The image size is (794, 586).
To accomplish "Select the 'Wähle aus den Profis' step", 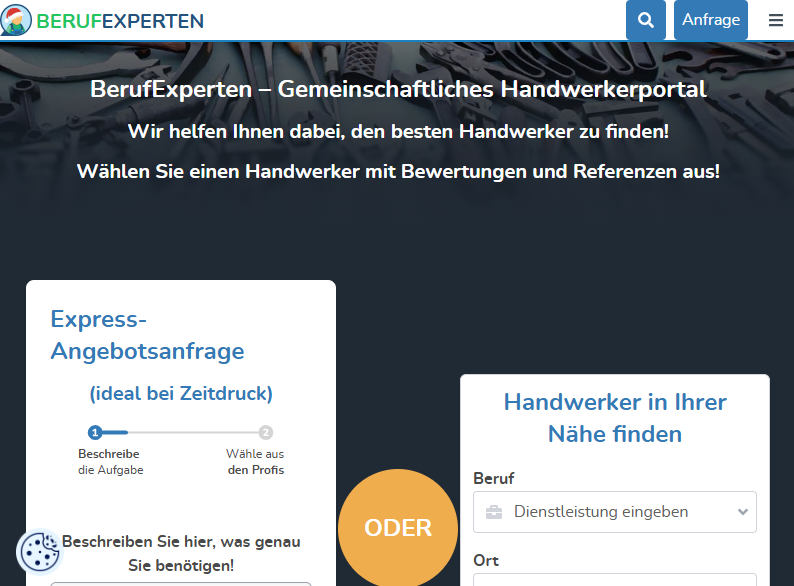I will click(x=255, y=462).
